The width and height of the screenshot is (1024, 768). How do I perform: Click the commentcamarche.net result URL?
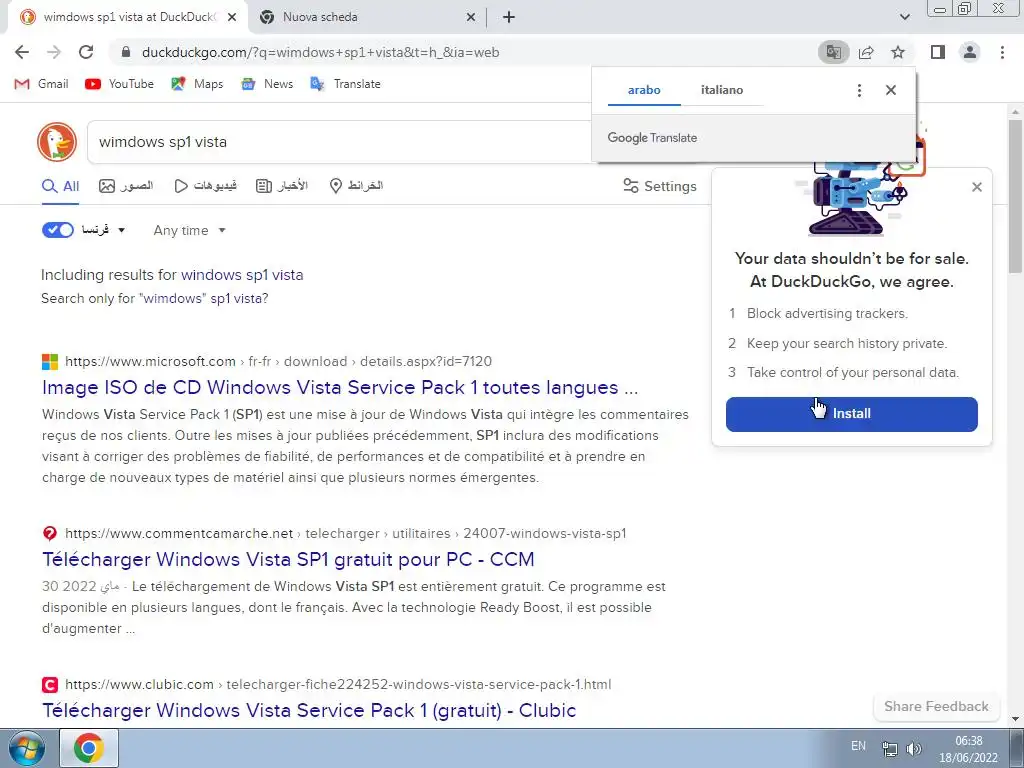coord(345,534)
